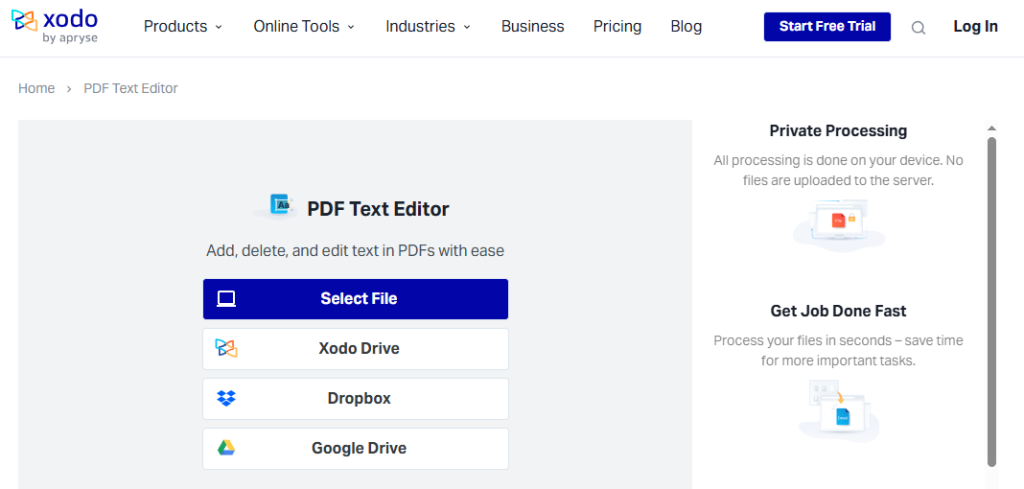
Task: Go to Home via breadcrumb
Action: click(37, 88)
